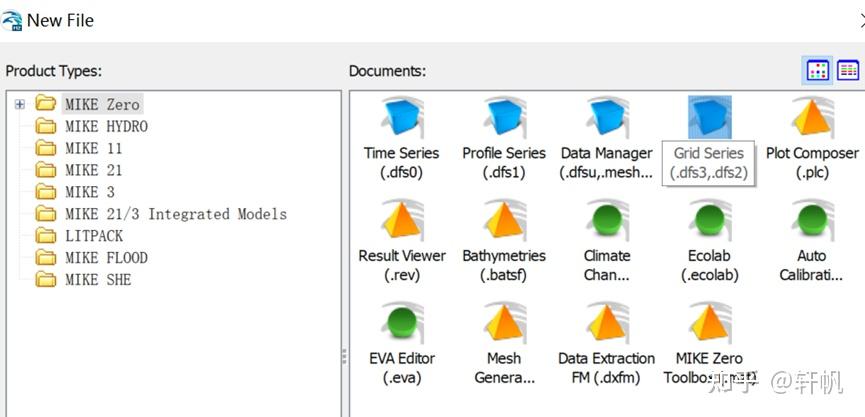This screenshot has width=865, height=417.
Task: Switch to large icons view
Action: pyautogui.click(x=818, y=70)
